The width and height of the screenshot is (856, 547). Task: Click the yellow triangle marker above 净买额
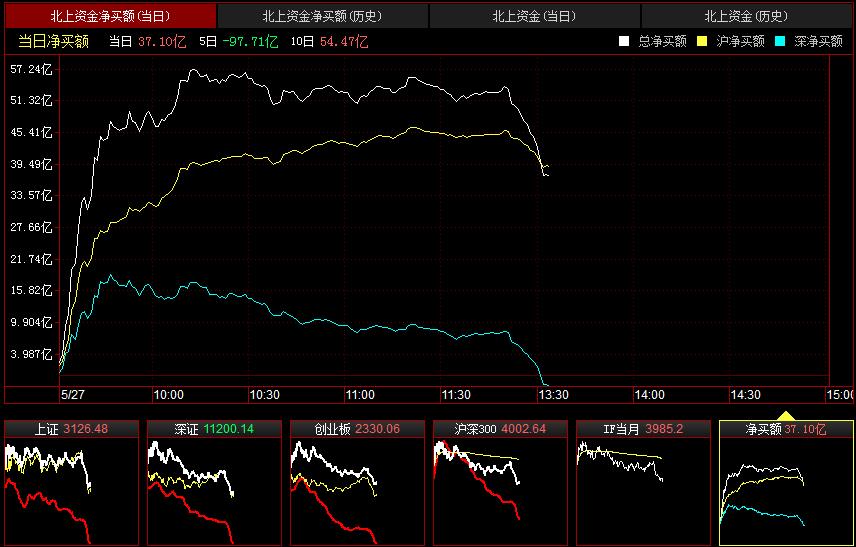tap(786, 415)
